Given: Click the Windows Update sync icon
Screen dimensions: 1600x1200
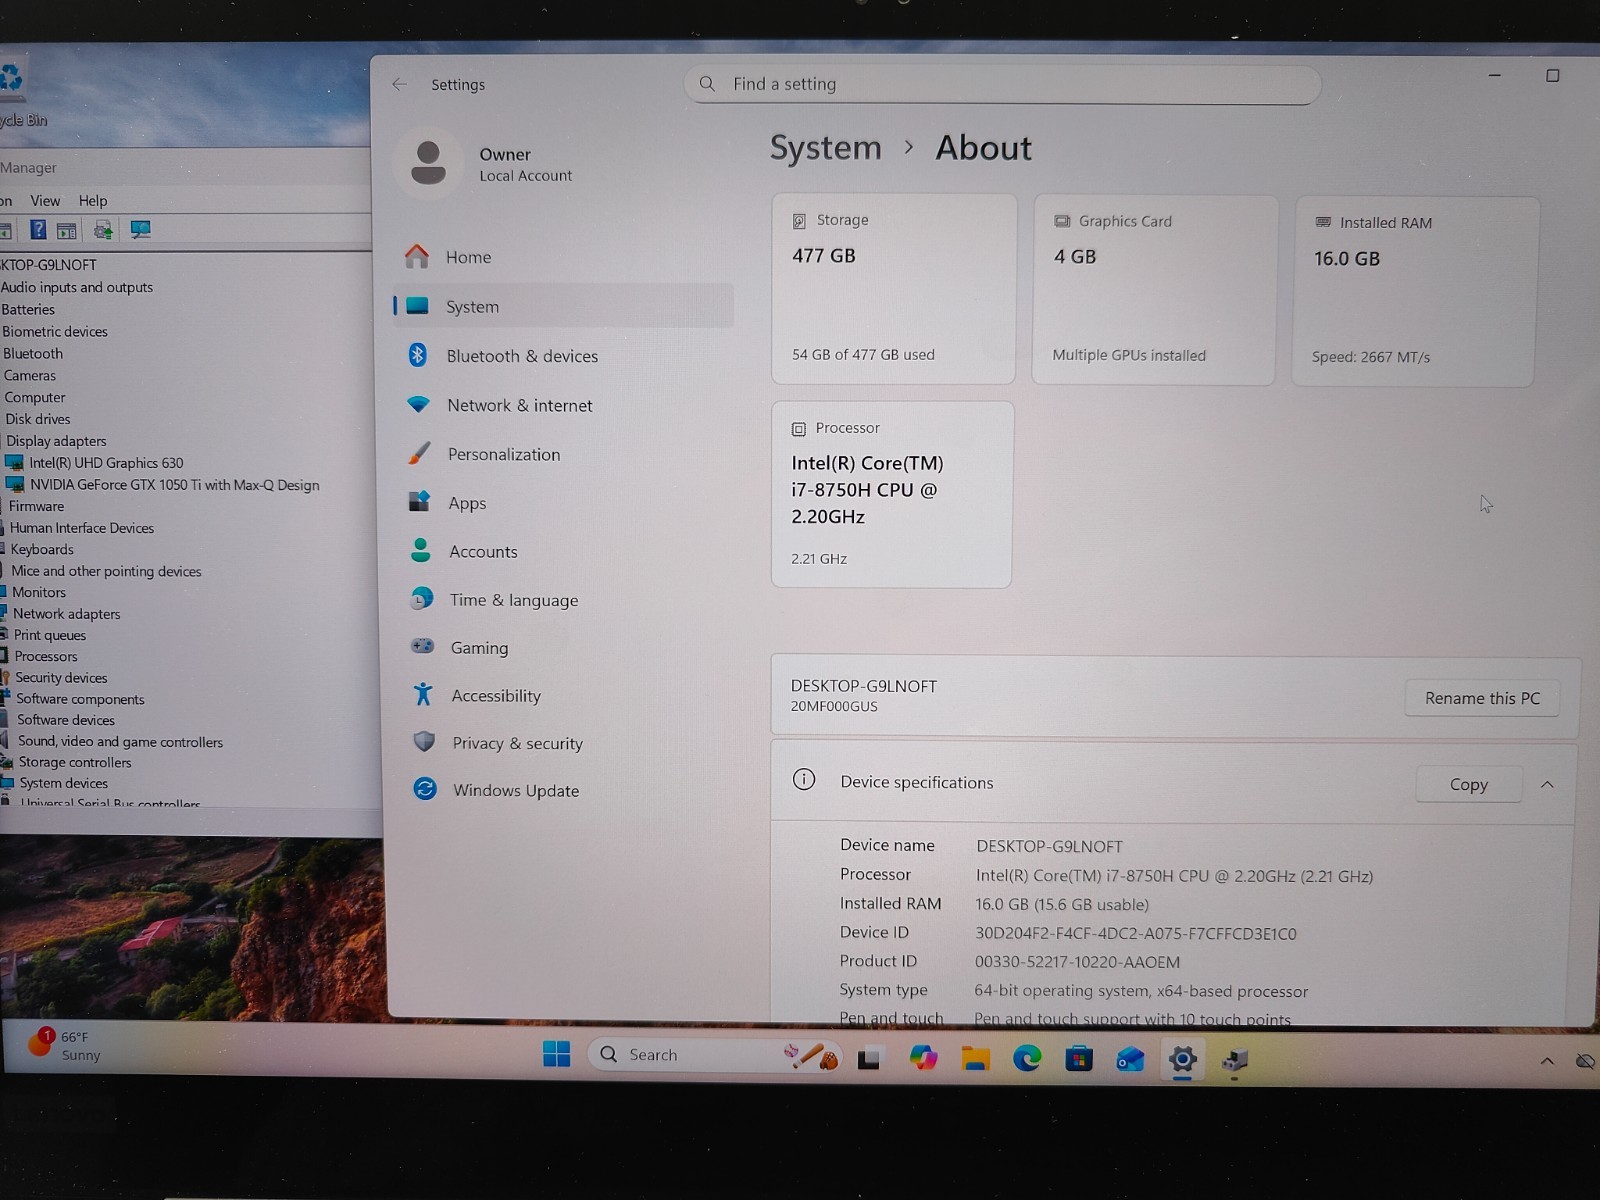Looking at the screenshot, I should (x=425, y=789).
